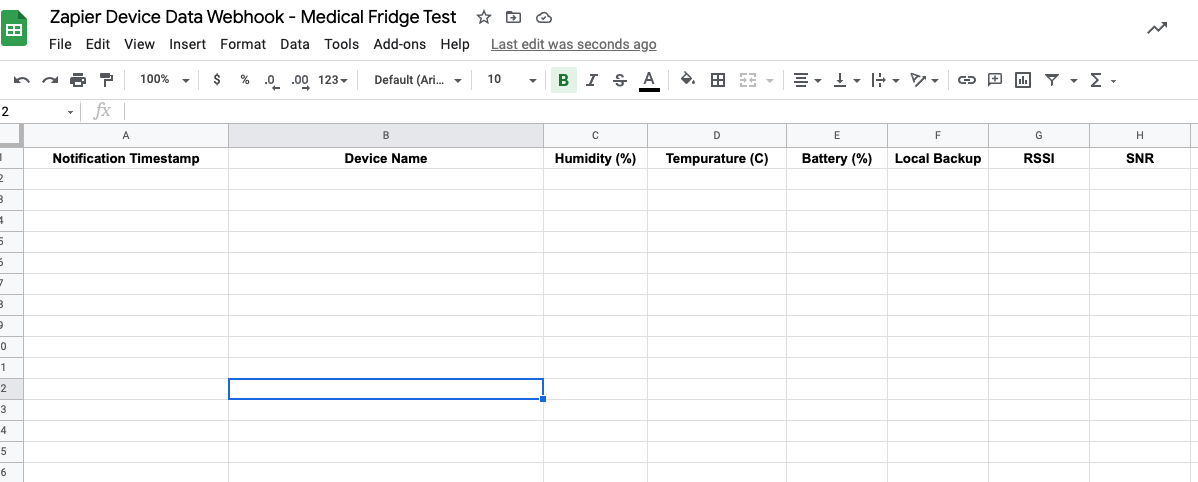This screenshot has height=482, width=1198.
Task: Open the fill color picker
Action: pos(688,79)
